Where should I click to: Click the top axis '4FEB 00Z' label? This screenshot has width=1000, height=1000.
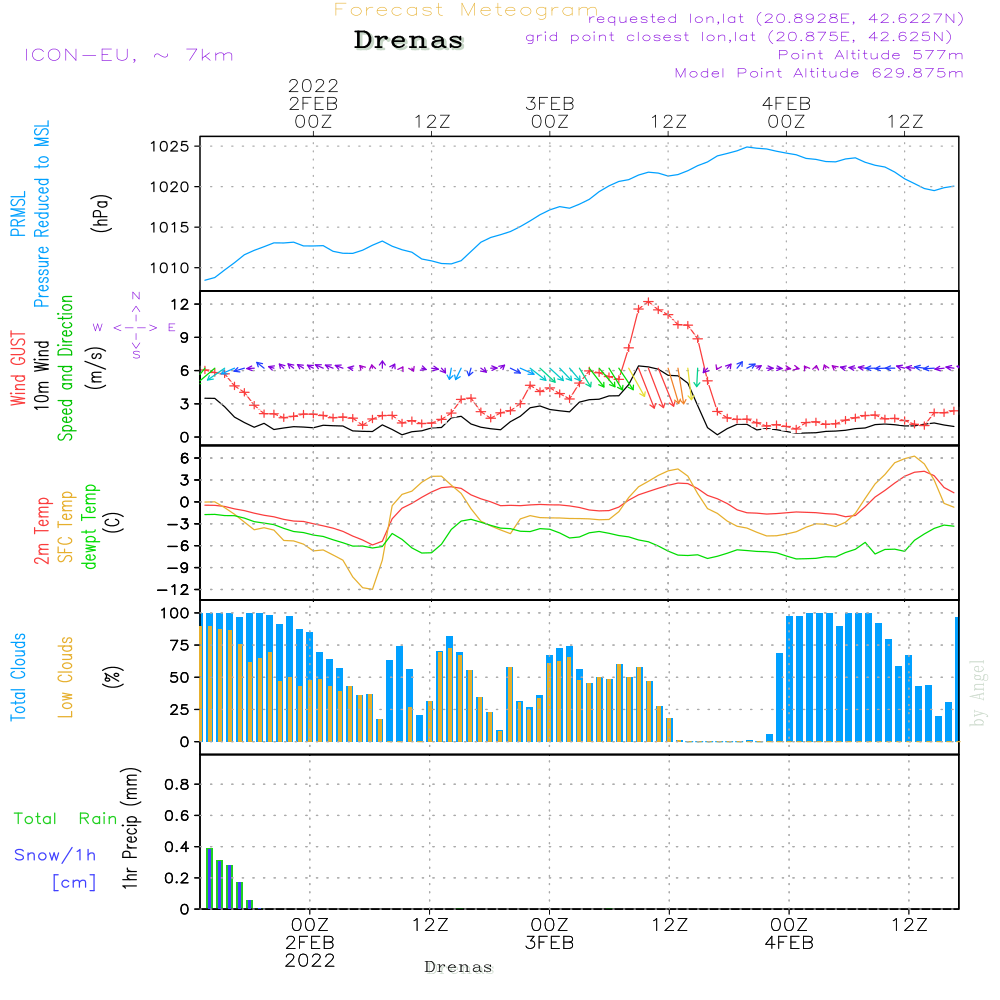786,112
